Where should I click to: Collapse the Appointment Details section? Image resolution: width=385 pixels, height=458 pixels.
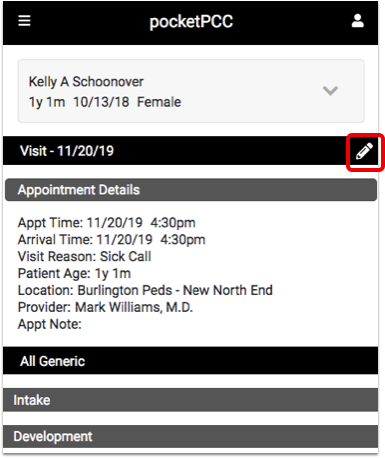pyautogui.click(x=191, y=190)
